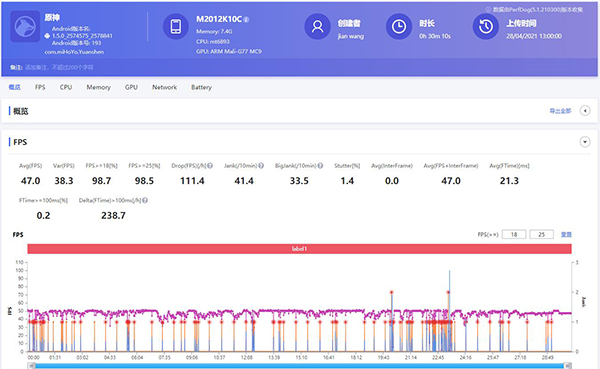The height and width of the screenshot is (369, 600).
Task: Open the Battery tab
Action: 201,87
